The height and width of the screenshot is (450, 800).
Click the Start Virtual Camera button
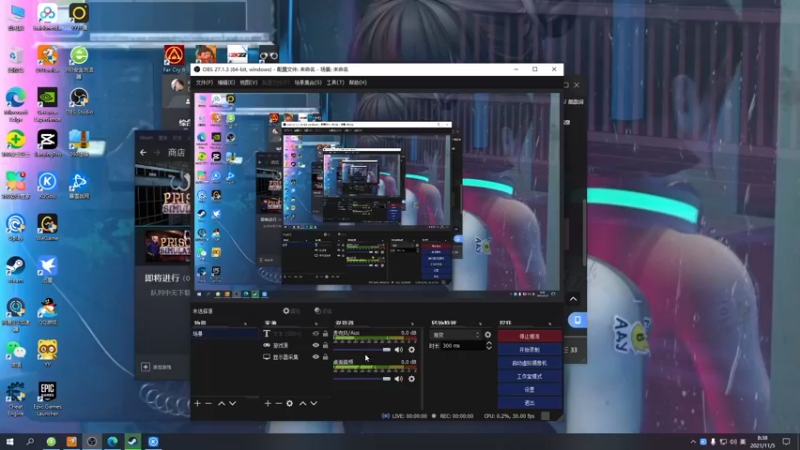(x=530, y=363)
